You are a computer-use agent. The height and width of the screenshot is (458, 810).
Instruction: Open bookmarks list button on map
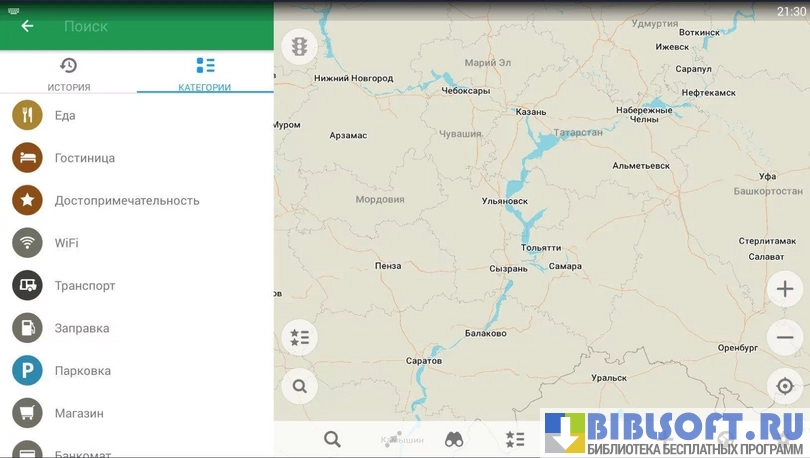click(x=299, y=337)
